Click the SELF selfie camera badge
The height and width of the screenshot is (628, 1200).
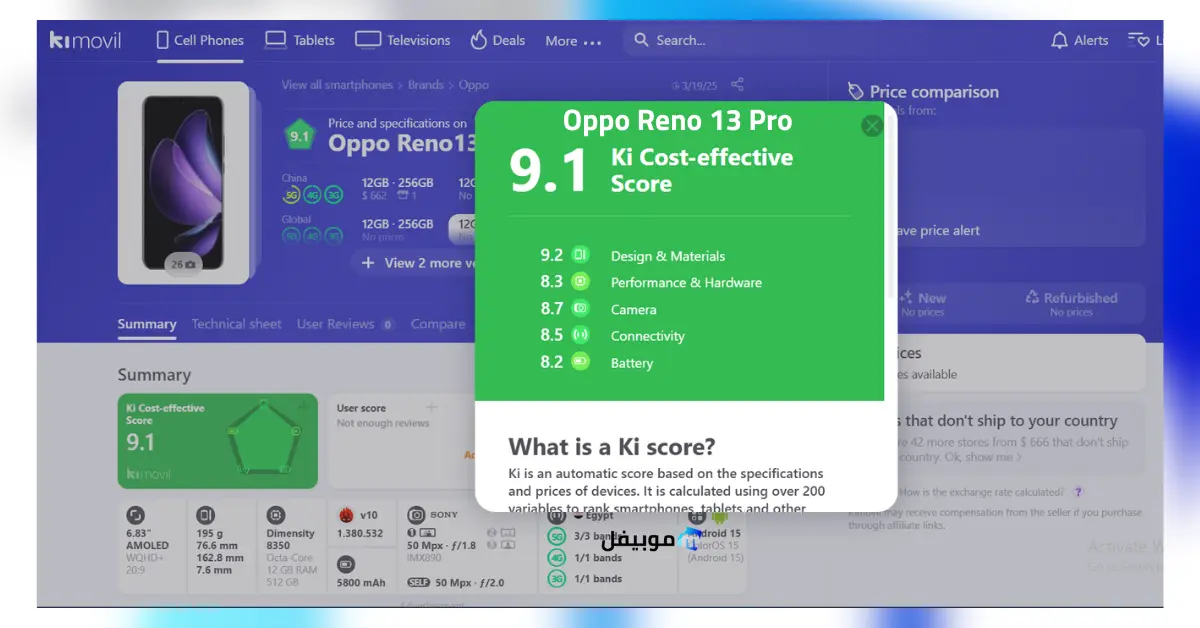tap(418, 582)
